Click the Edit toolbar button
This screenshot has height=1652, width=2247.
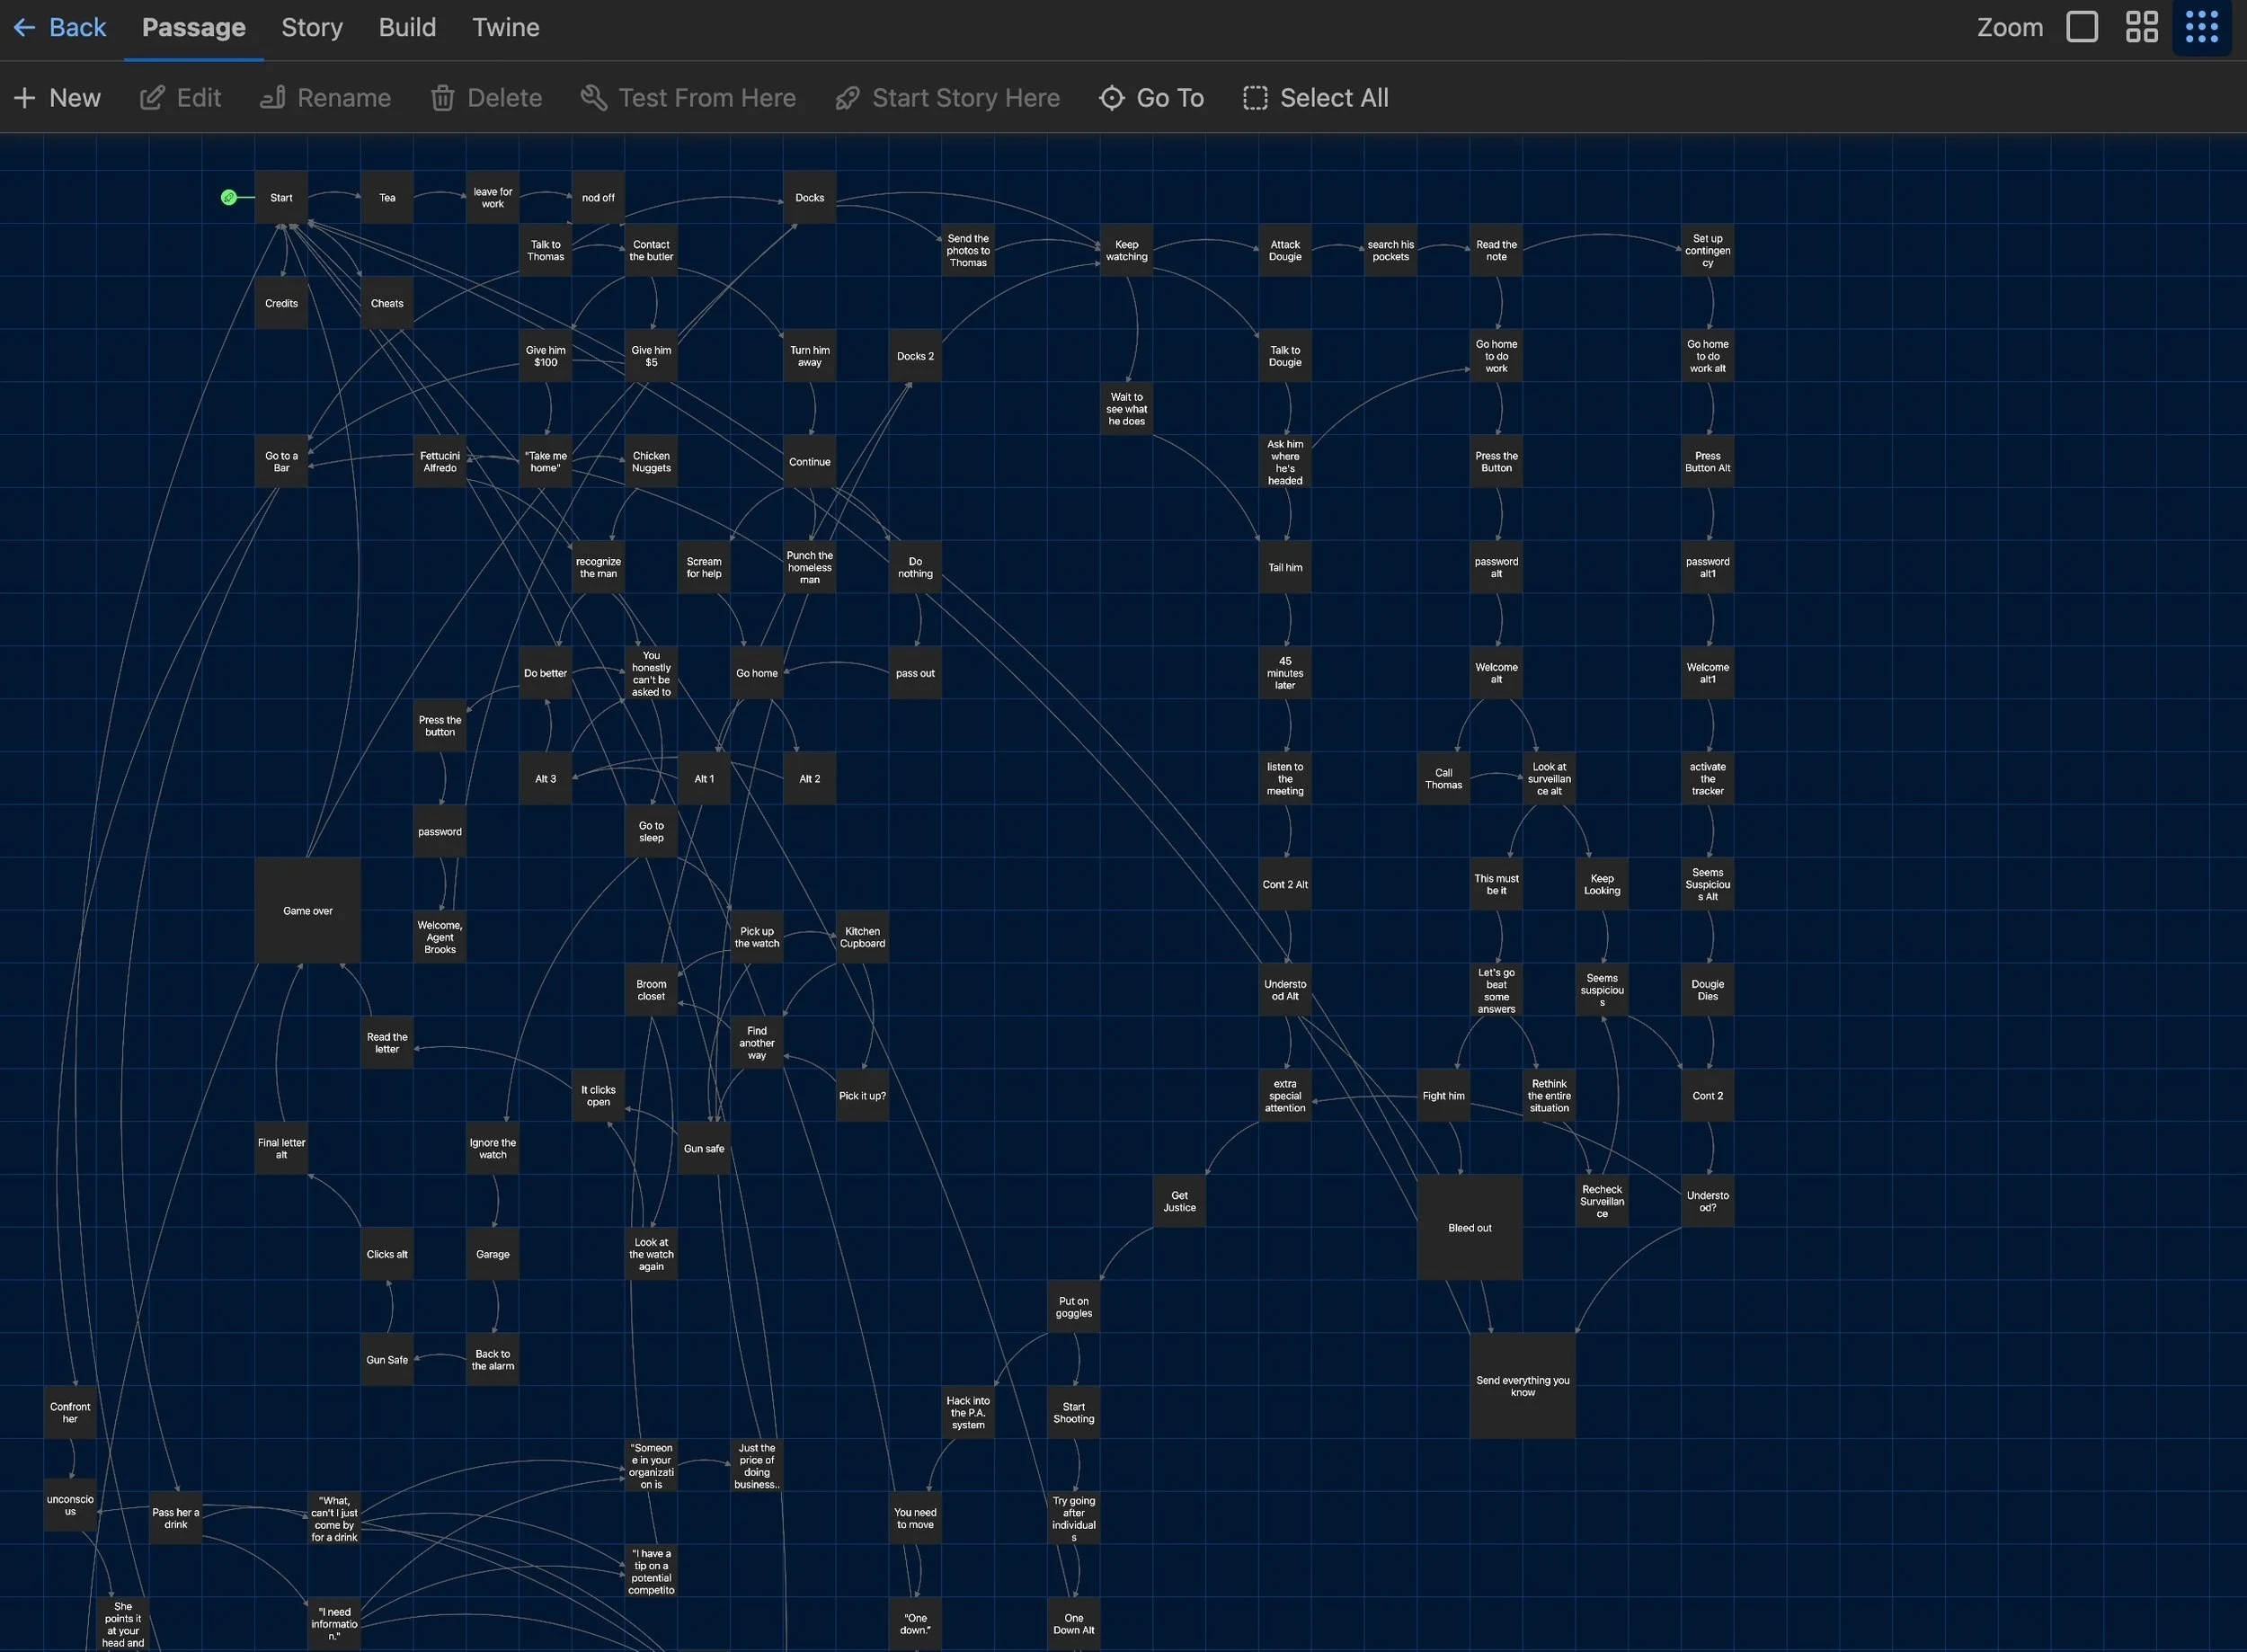[180, 98]
